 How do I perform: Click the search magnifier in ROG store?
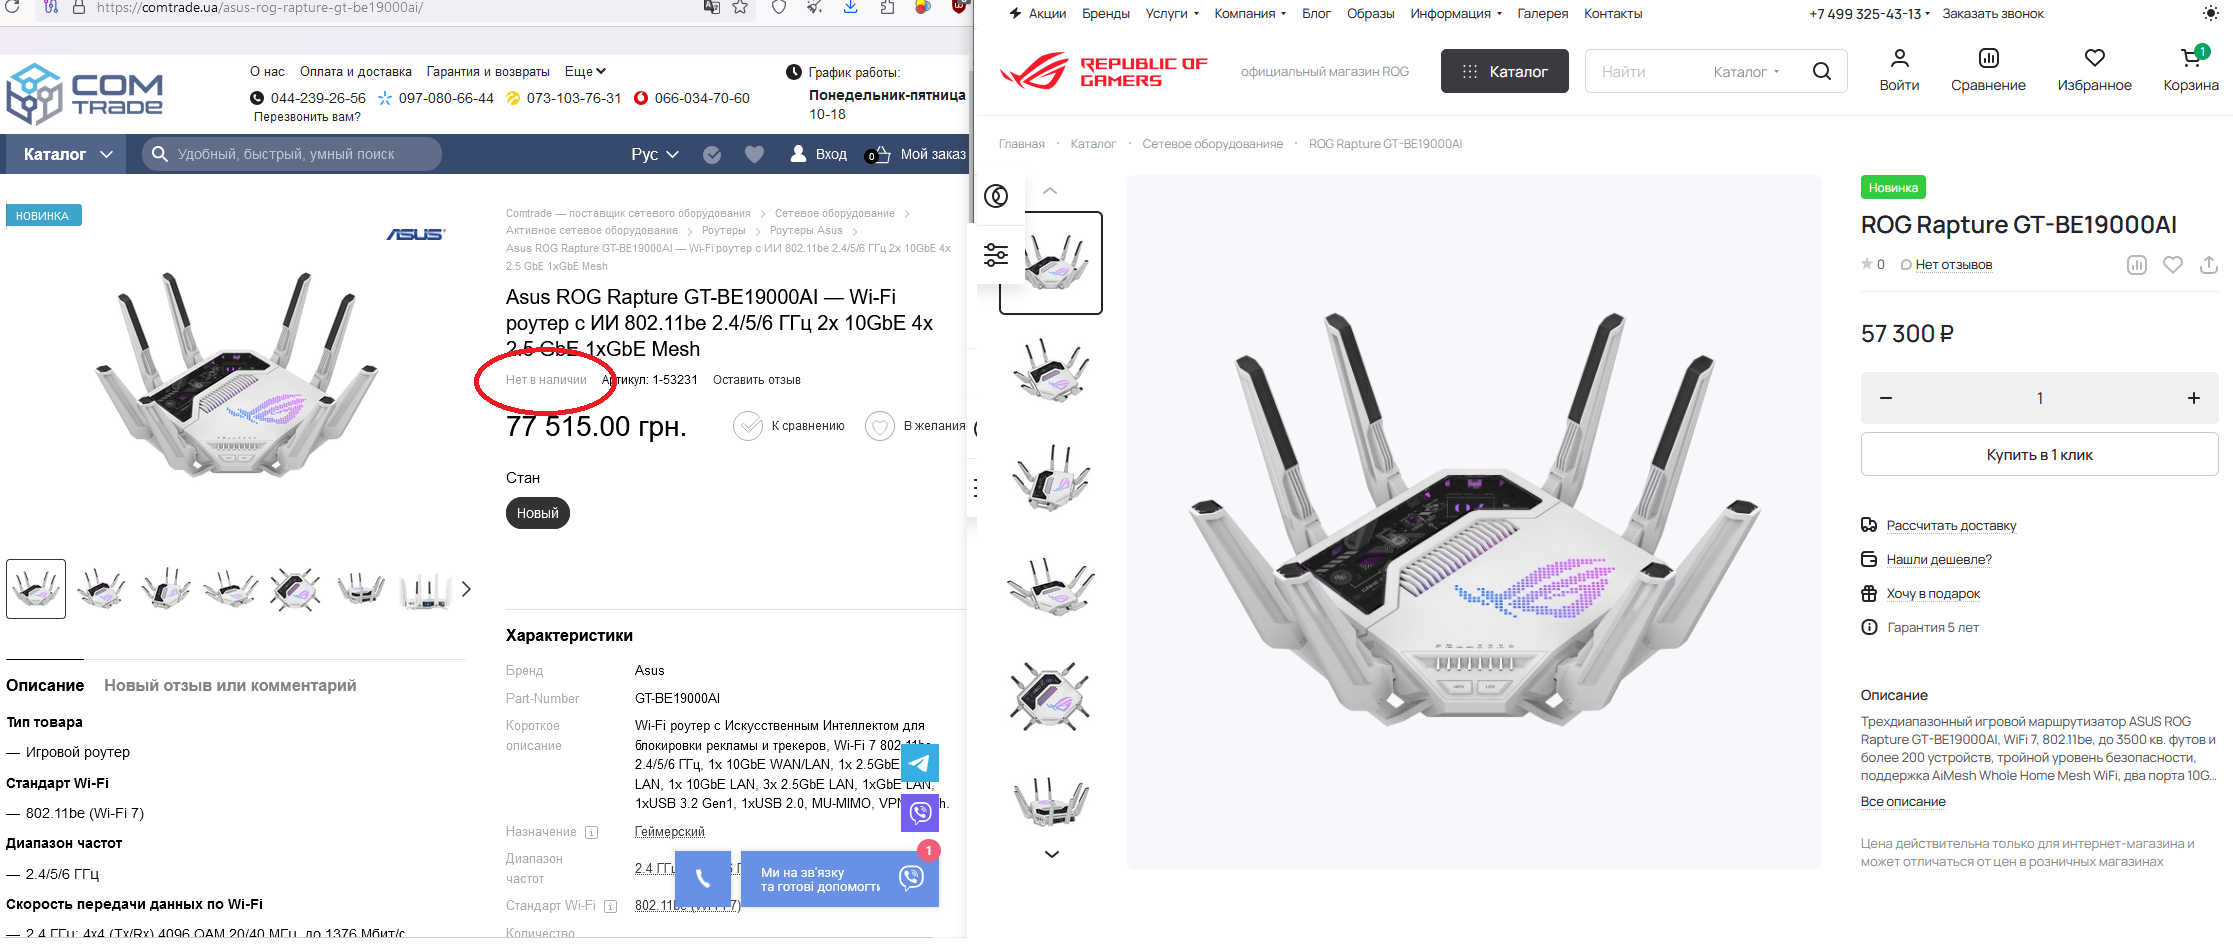1822,71
